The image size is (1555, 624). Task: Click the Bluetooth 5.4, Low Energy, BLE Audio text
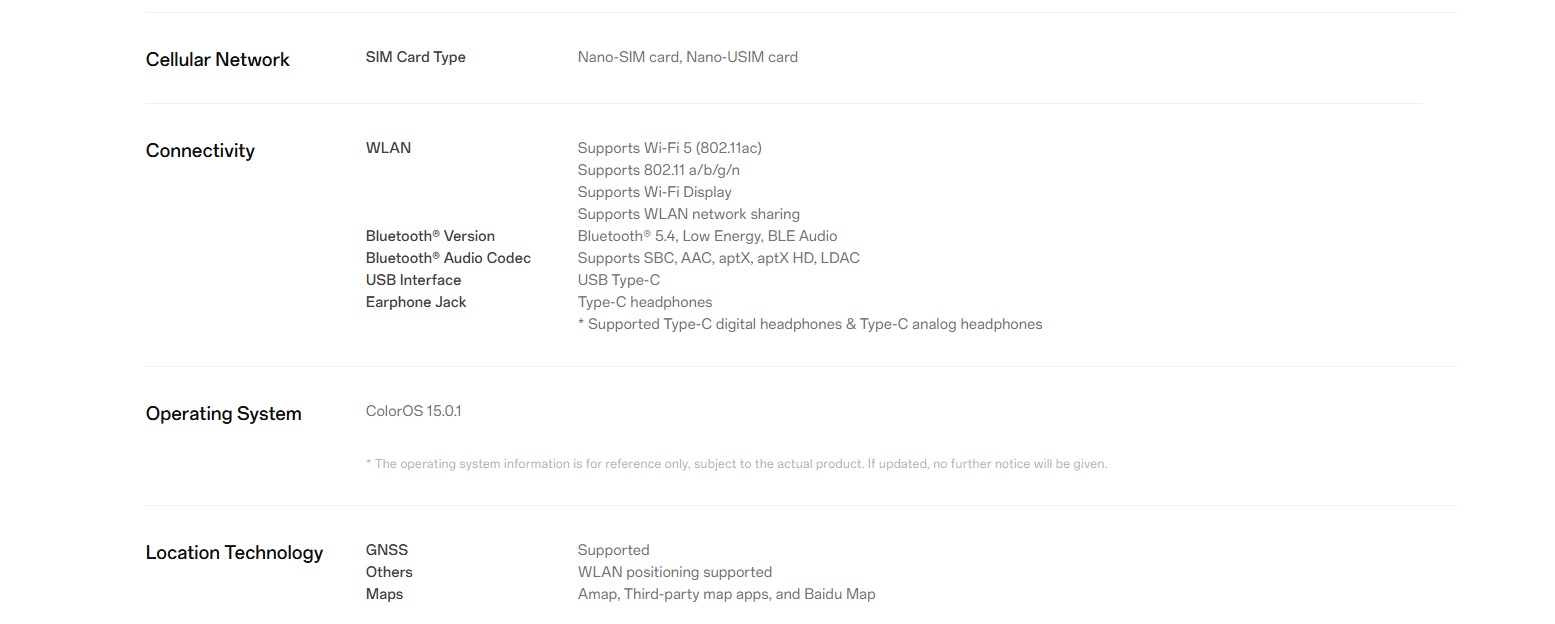tap(708, 236)
